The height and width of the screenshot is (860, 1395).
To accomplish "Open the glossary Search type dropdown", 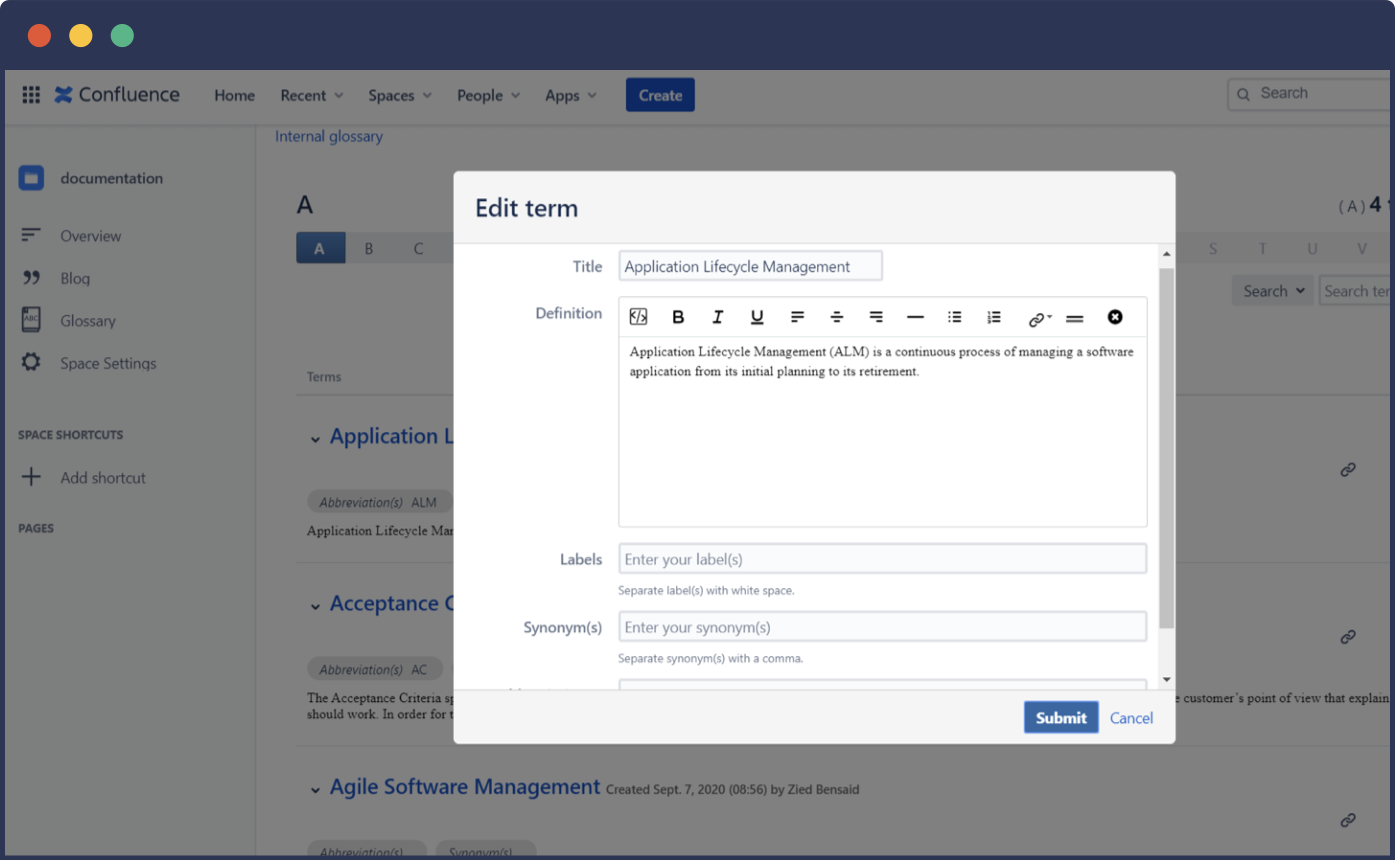I will point(1272,291).
